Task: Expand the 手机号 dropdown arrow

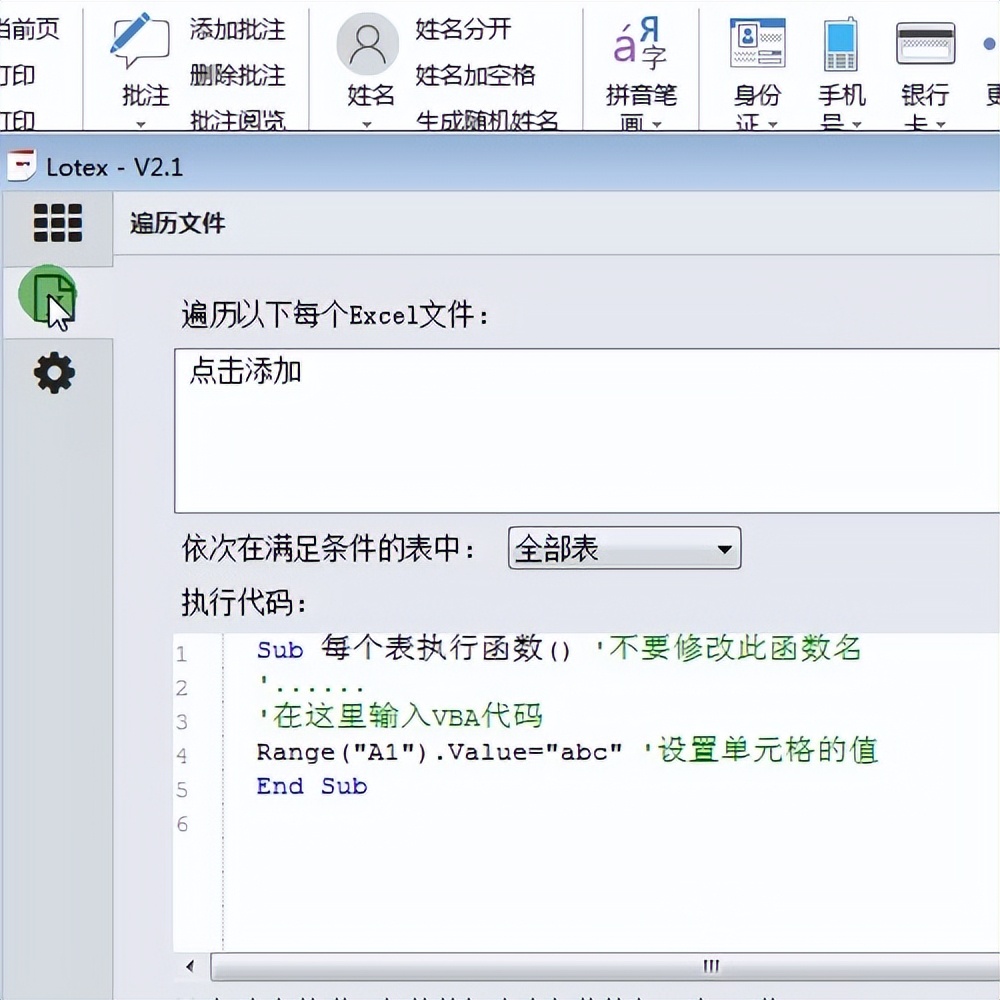Action: 857,124
